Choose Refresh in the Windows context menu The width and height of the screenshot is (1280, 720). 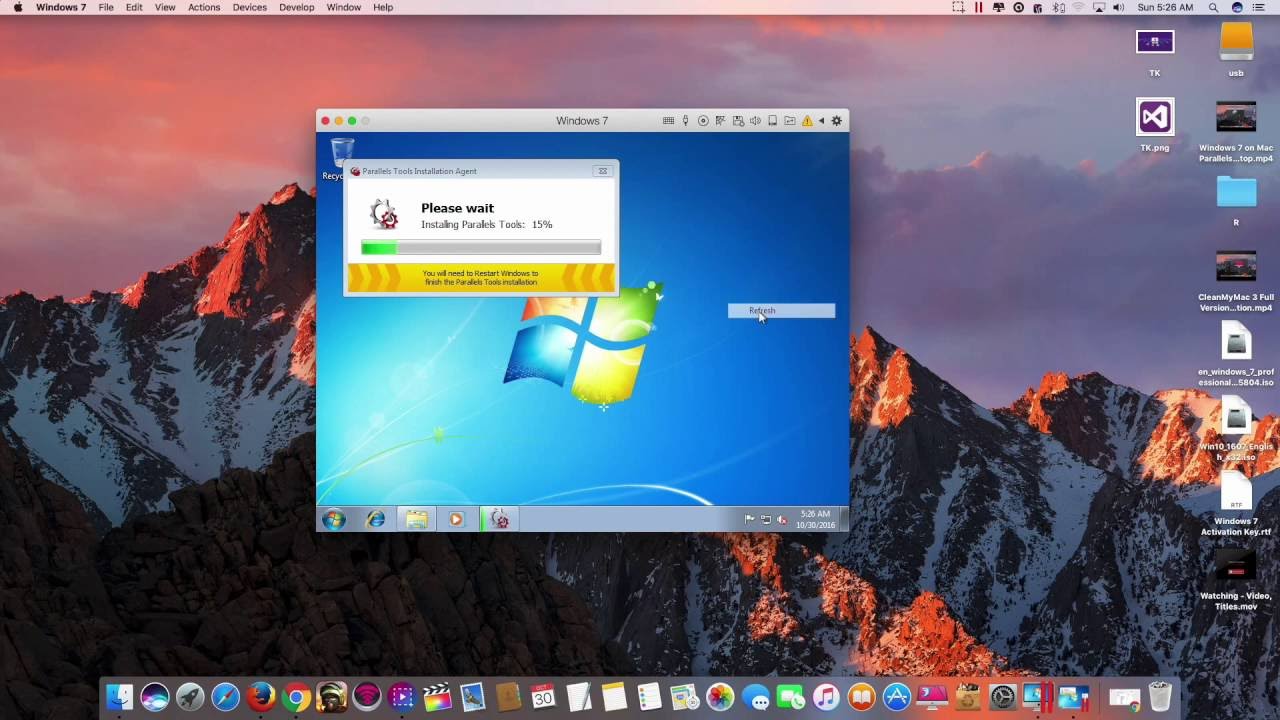click(781, 311)
